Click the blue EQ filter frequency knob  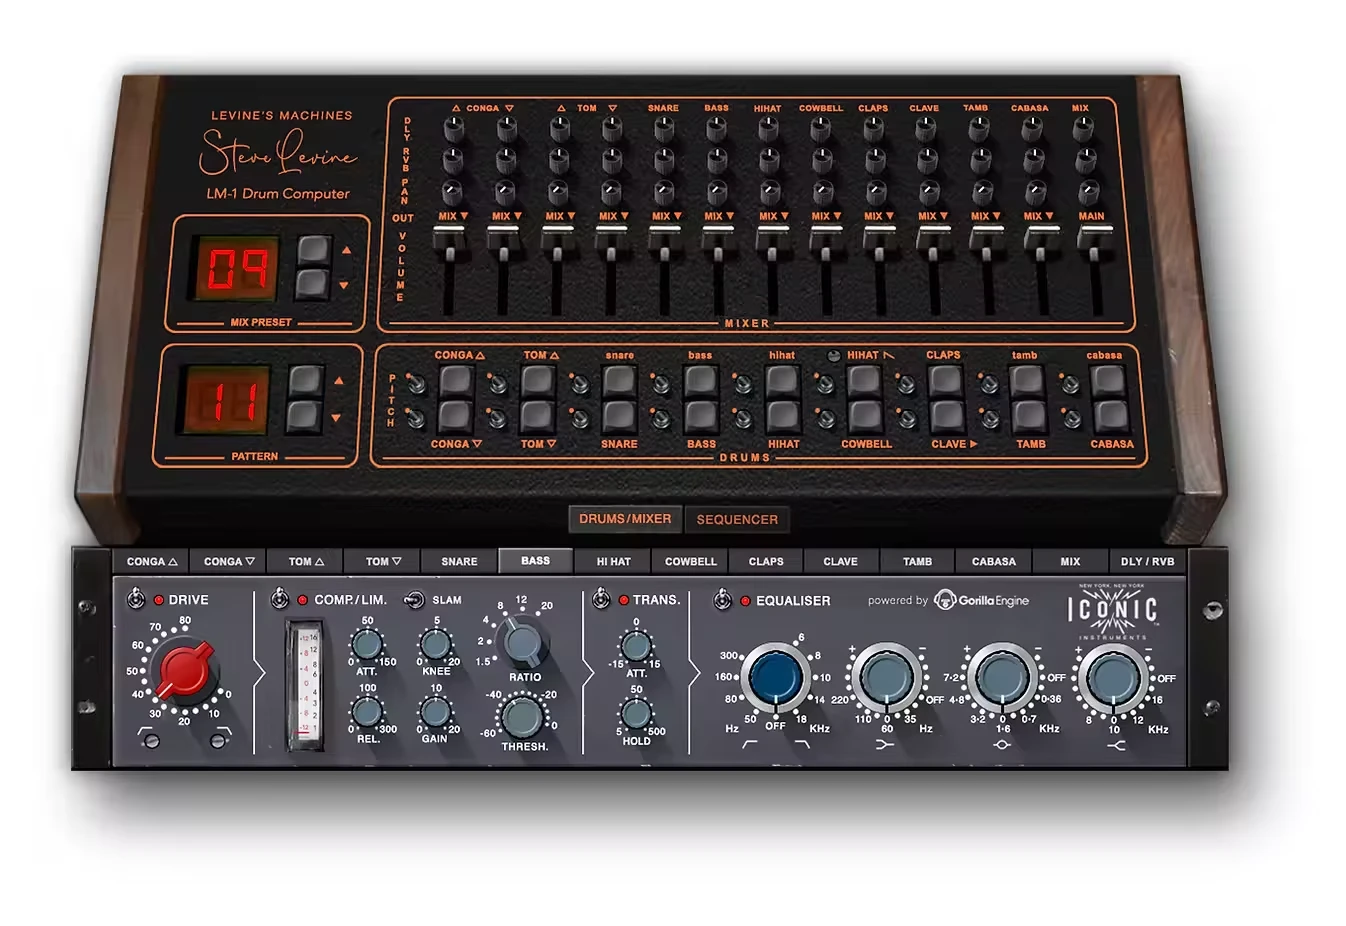click(776, 678)
